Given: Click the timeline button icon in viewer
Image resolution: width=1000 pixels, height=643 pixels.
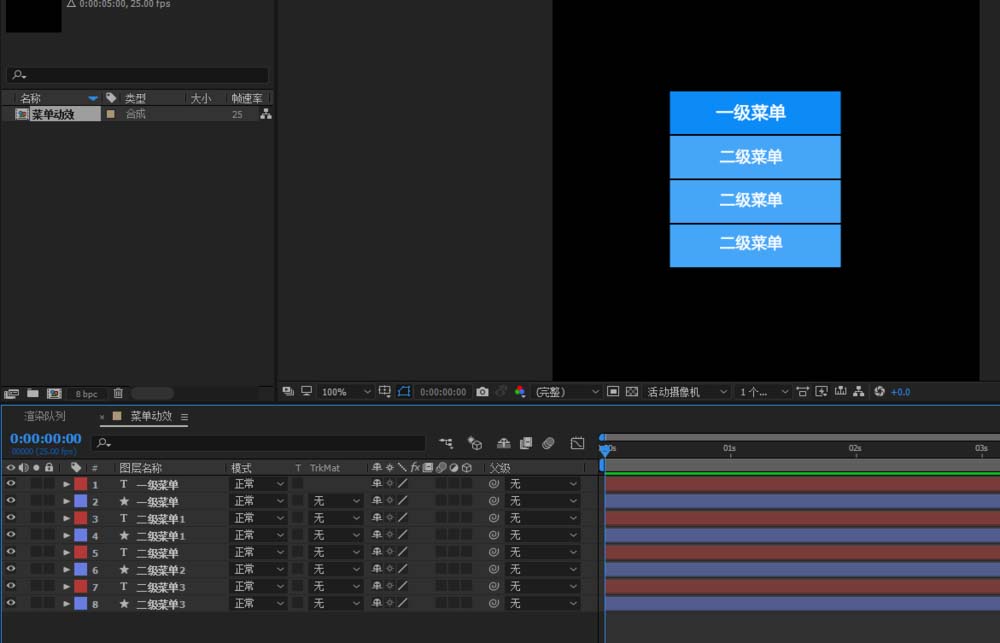Looking at the screenshot, I should point(841,392).
